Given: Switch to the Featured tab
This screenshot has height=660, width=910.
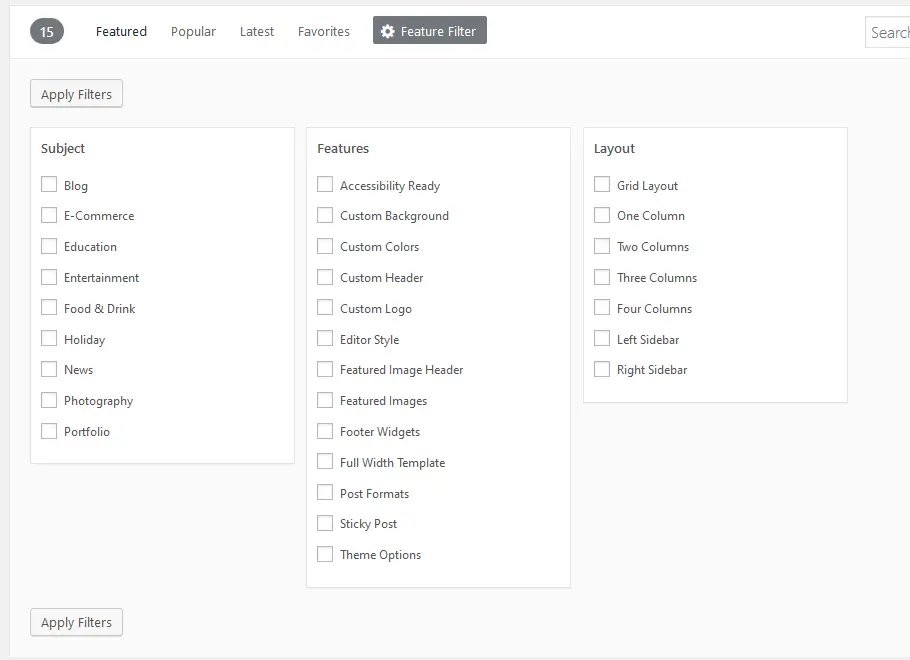Looking at the screenshot, I should (121, 31).
